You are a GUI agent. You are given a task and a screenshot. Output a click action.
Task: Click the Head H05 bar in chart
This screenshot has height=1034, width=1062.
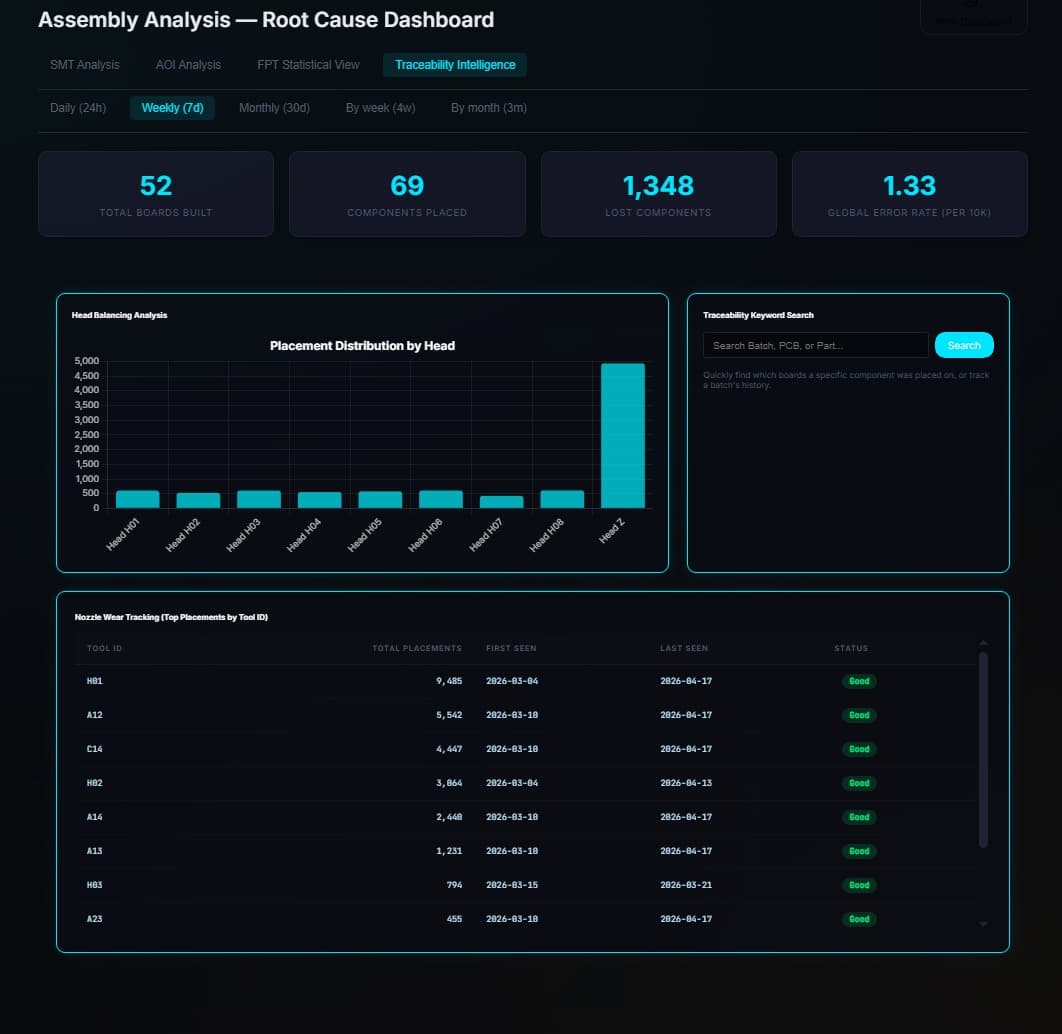tap(380, 500)
